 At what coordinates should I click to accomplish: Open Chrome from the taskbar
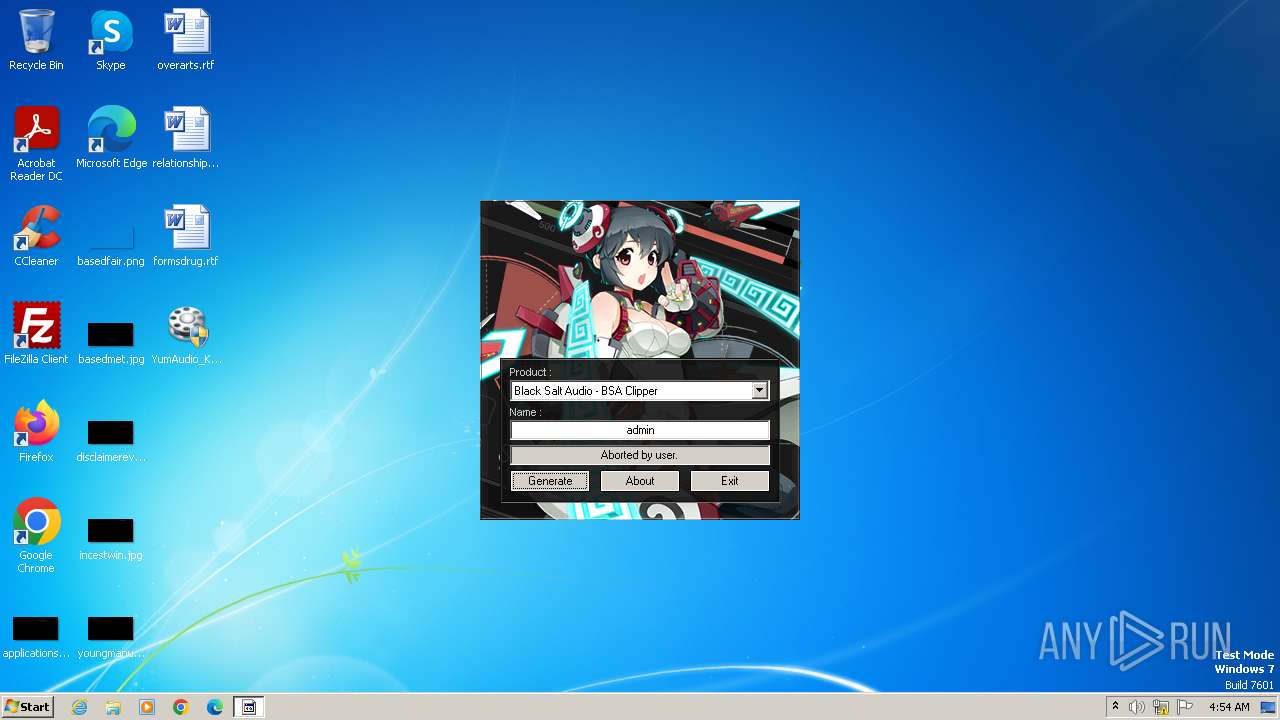point(181,707)
